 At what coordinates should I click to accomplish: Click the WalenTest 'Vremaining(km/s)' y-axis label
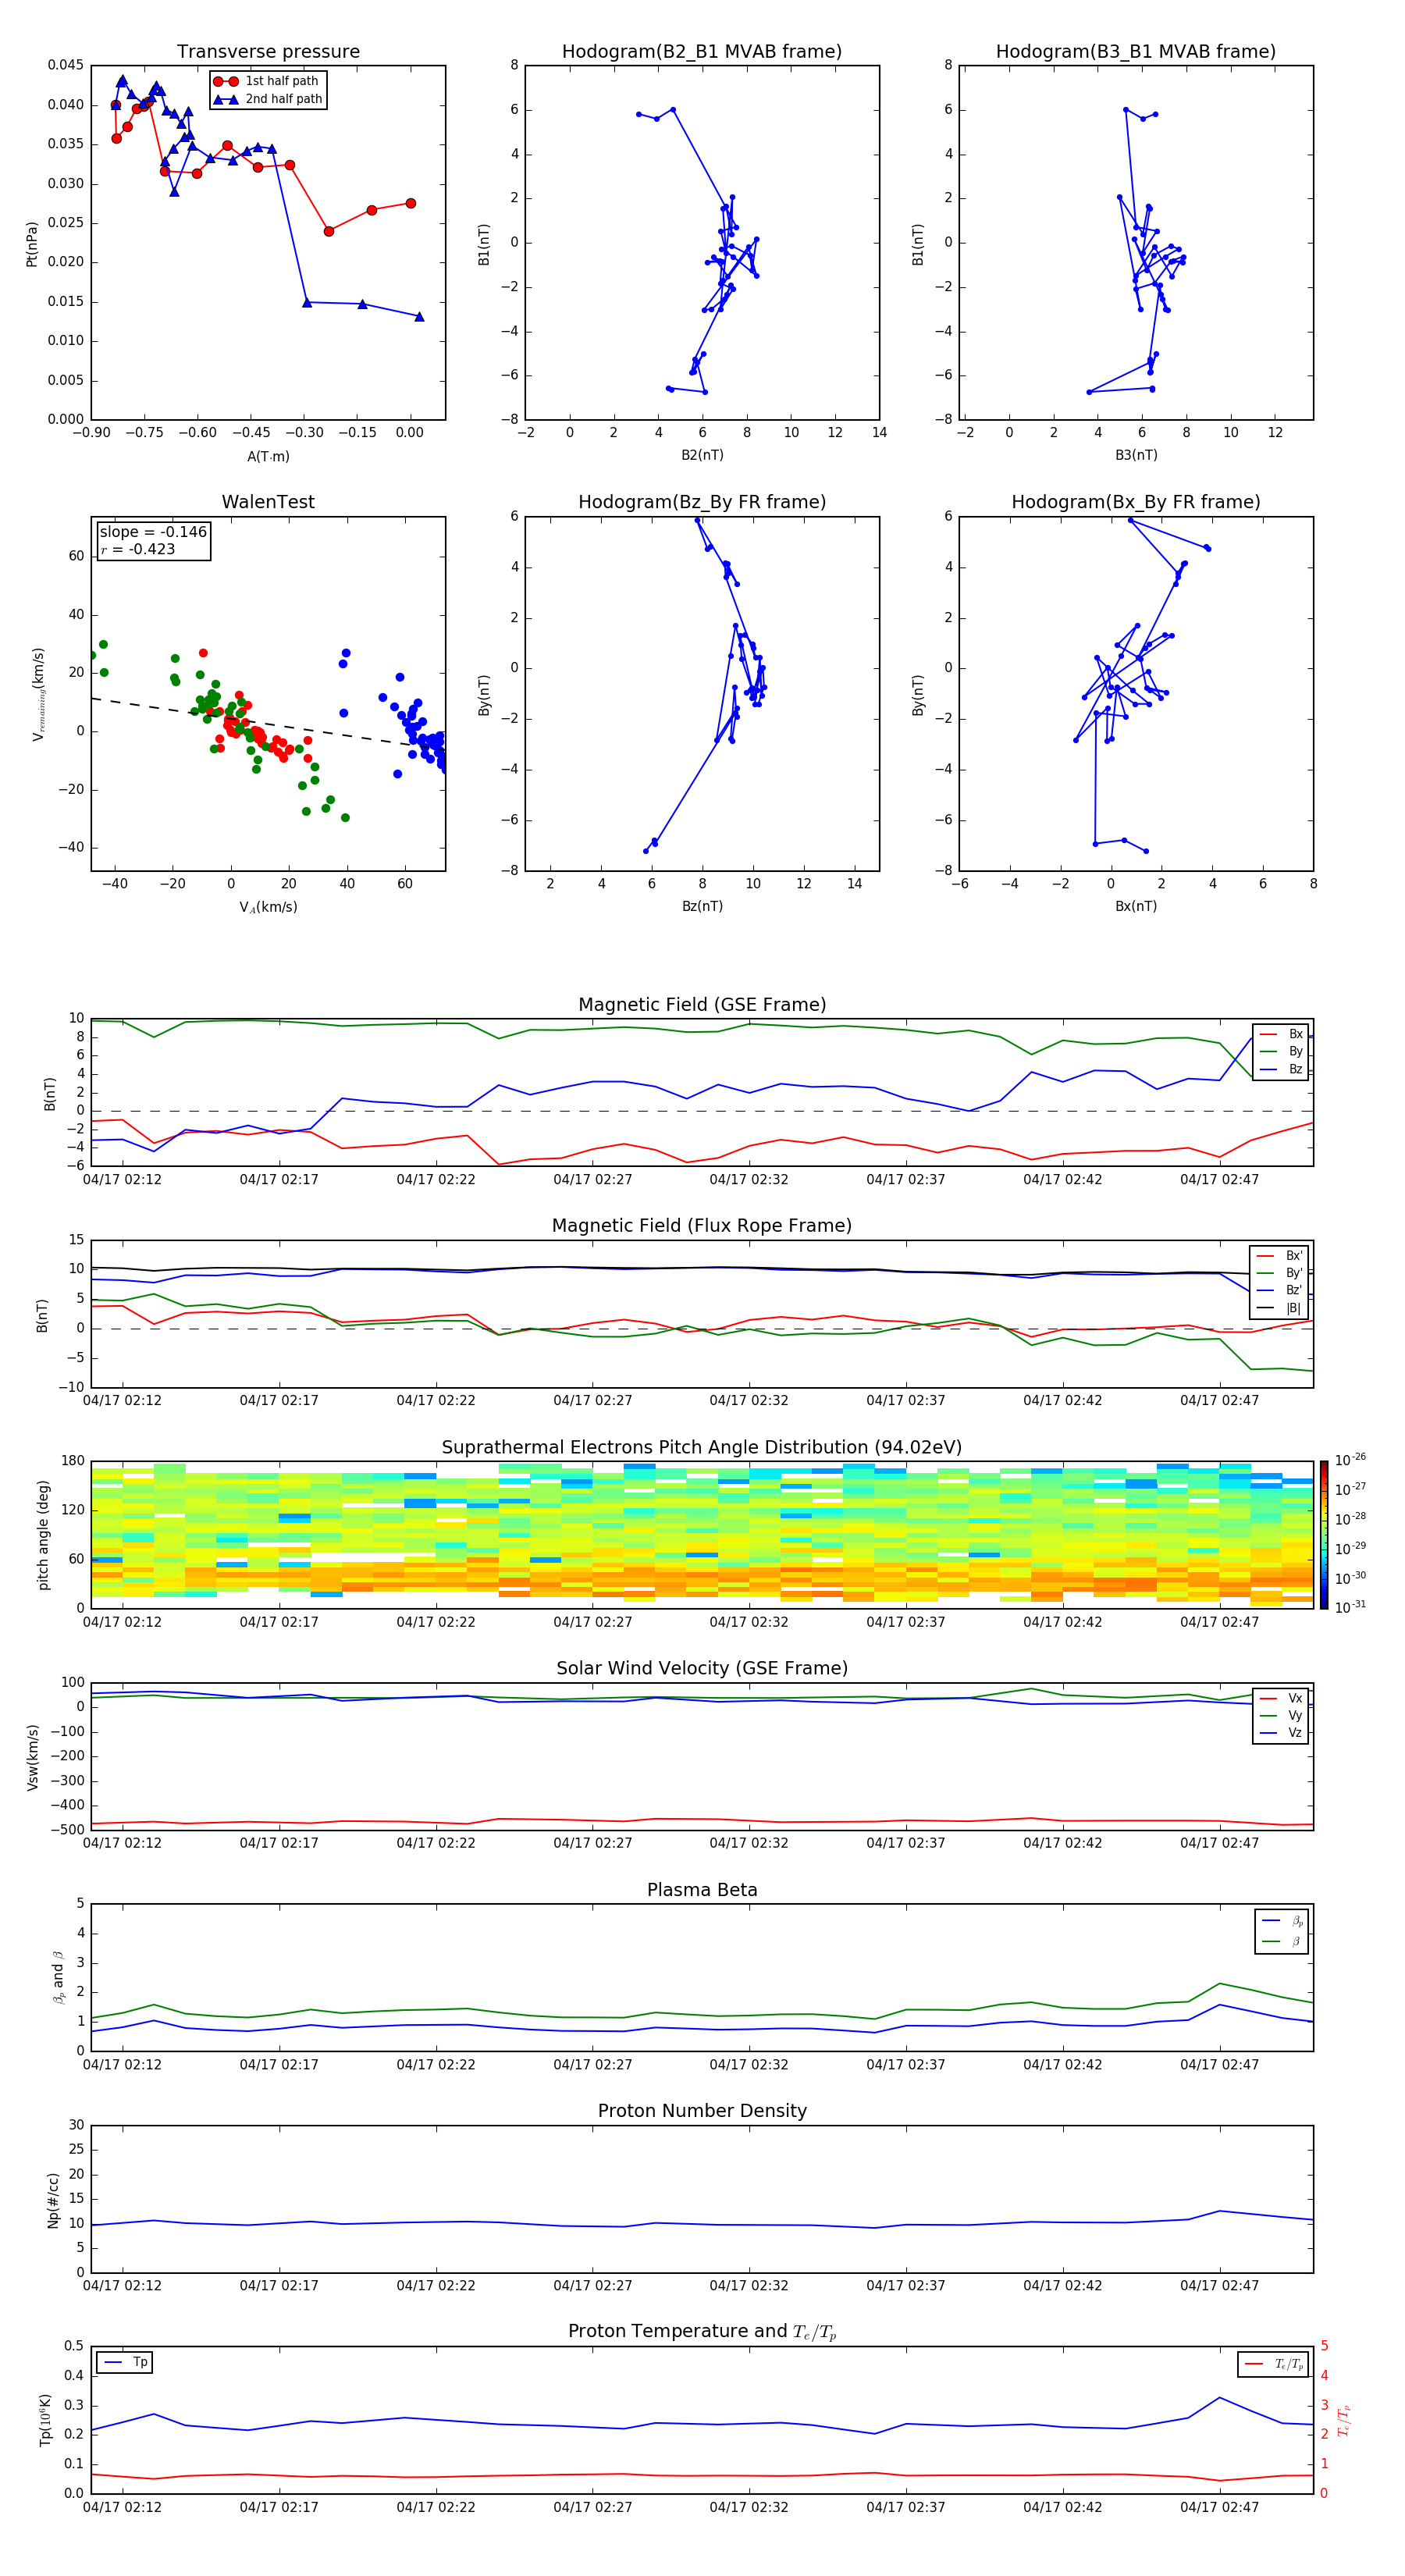[38, 694]
